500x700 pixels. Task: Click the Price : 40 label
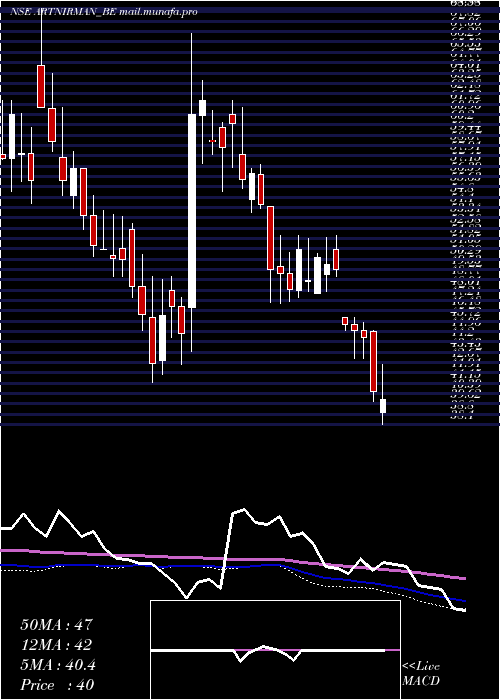(x=57, y=685)
